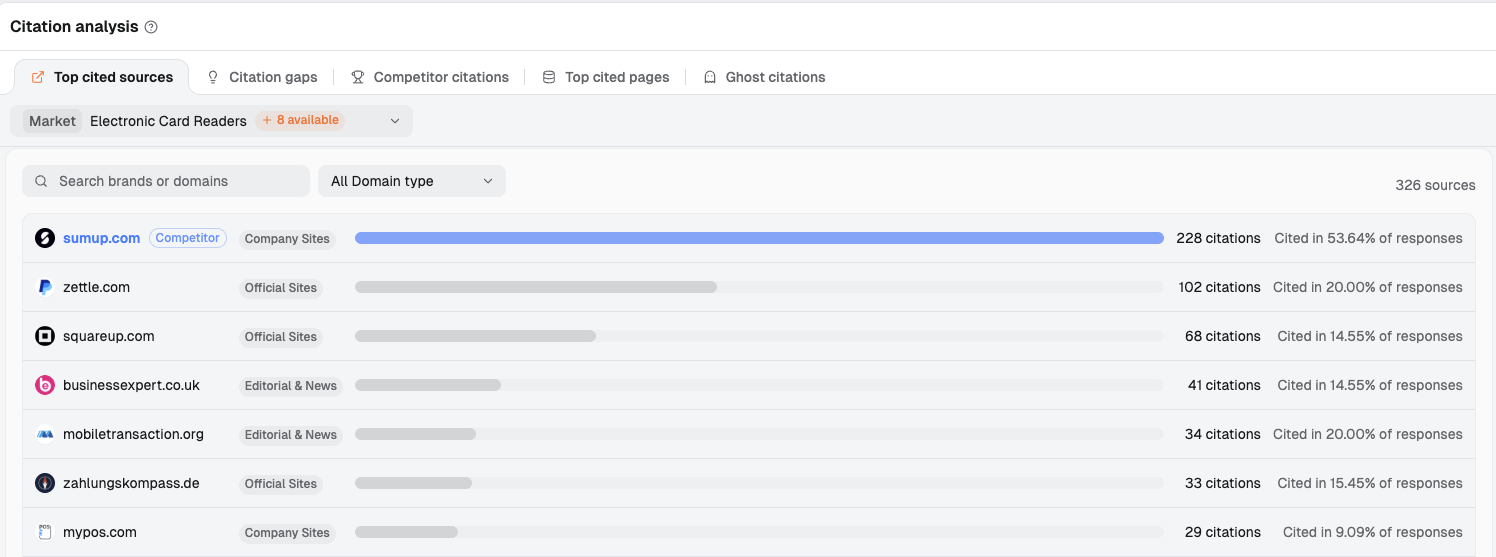1496x557 pixels.
Task: Click the '29 citations' value
Action: pos(1223,532)
